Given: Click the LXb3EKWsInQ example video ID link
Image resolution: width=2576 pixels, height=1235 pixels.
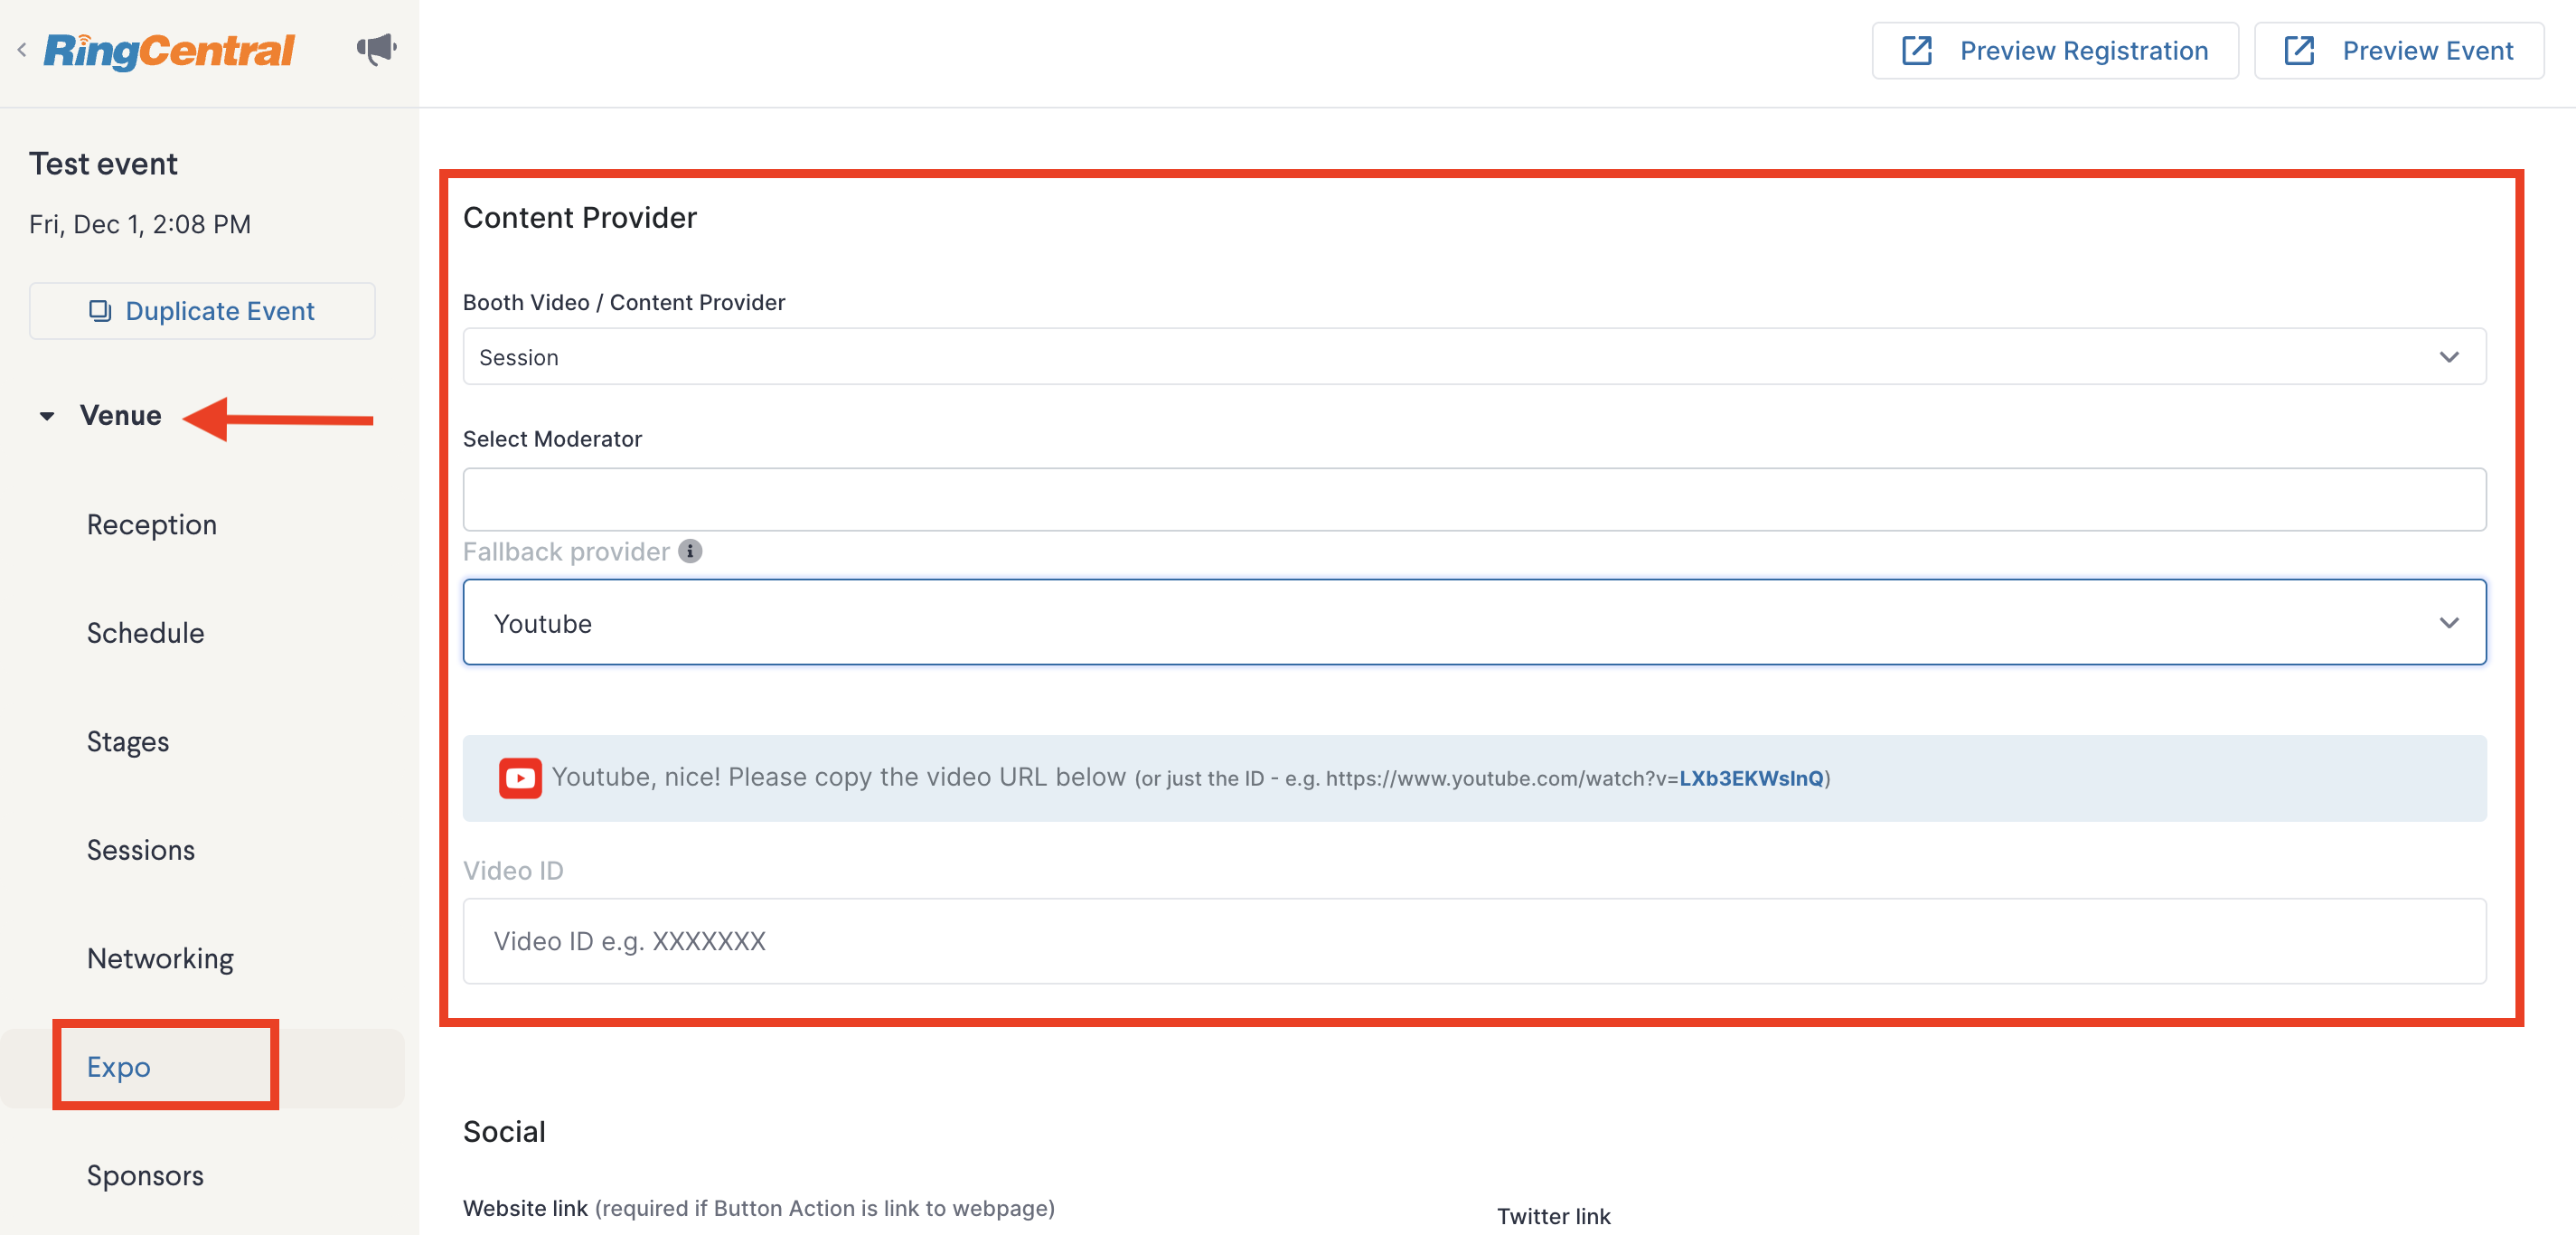Looking at the screenshot, I should click(1751, 778).
